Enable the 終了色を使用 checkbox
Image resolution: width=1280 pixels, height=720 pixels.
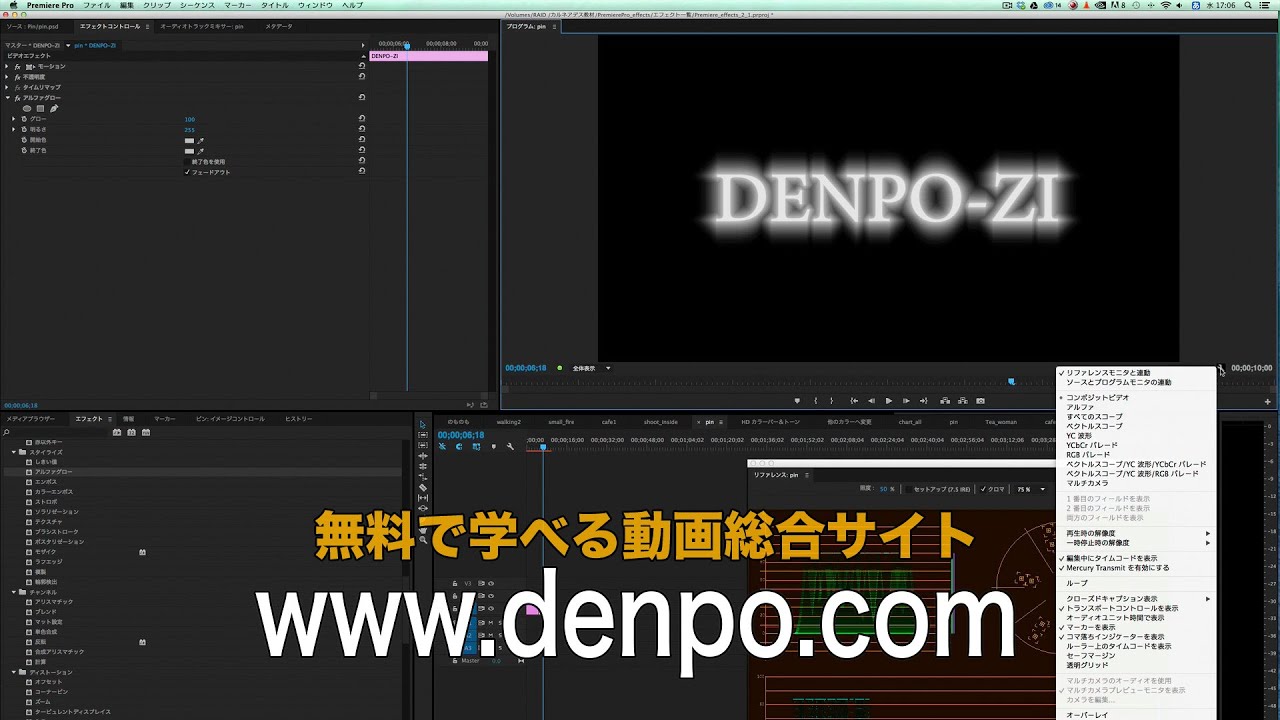coord(187,161)
